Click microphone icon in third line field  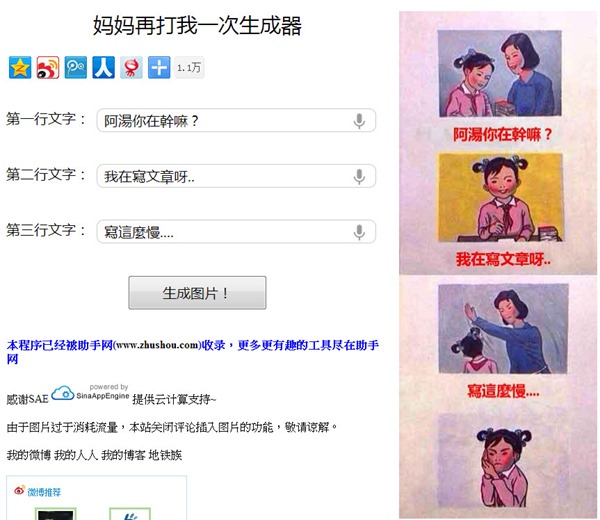click(359, 232)
